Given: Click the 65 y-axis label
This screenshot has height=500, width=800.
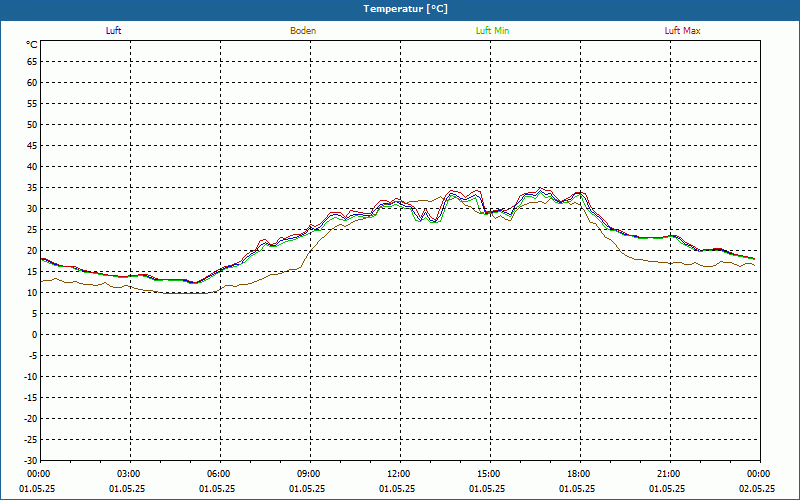Looking at the screenshot, I should [x=32, y=62].
